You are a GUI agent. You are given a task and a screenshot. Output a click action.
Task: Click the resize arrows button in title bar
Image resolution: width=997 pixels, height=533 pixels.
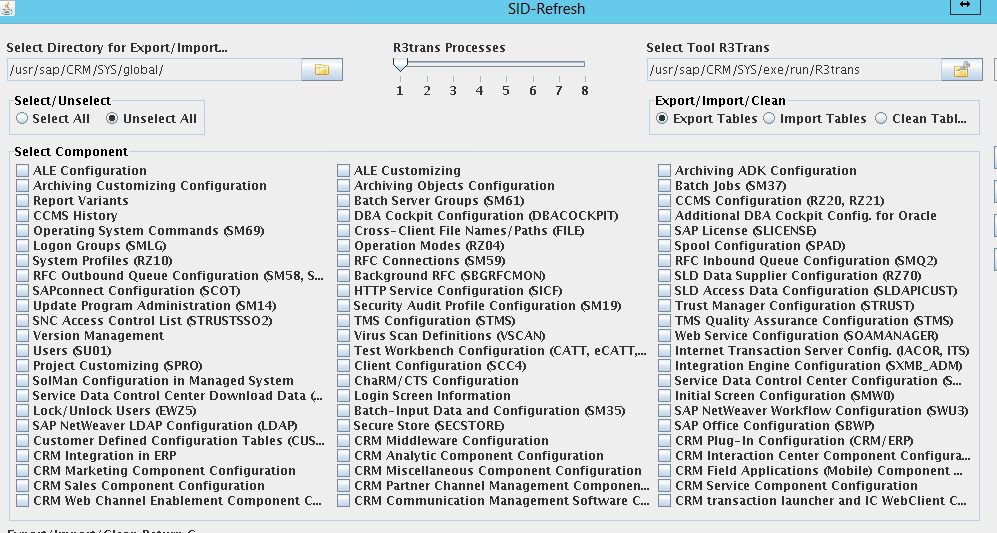(x=965, y=5)
